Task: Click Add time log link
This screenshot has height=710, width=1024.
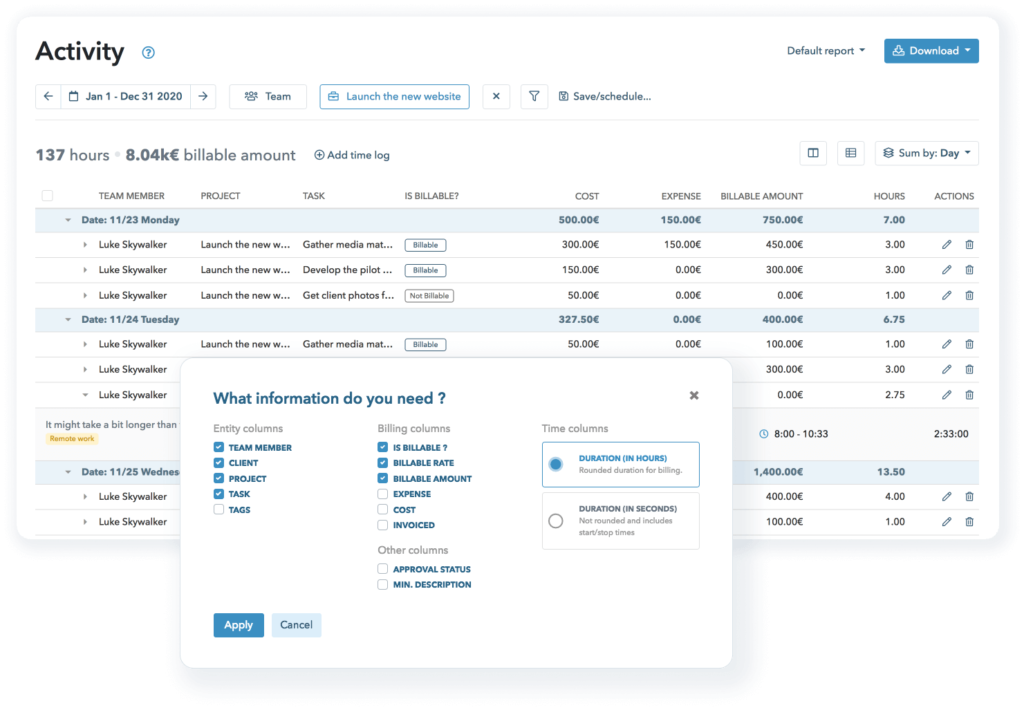Action: 352,155
